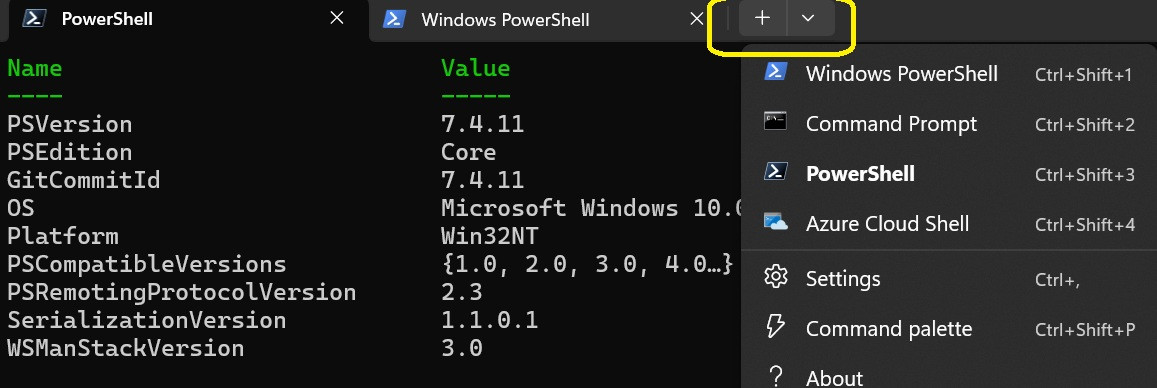Click the 1.1.0.1 serialization value
Image resolution: width=1157 pixels, height=388 pixels.
coord(489,320)
